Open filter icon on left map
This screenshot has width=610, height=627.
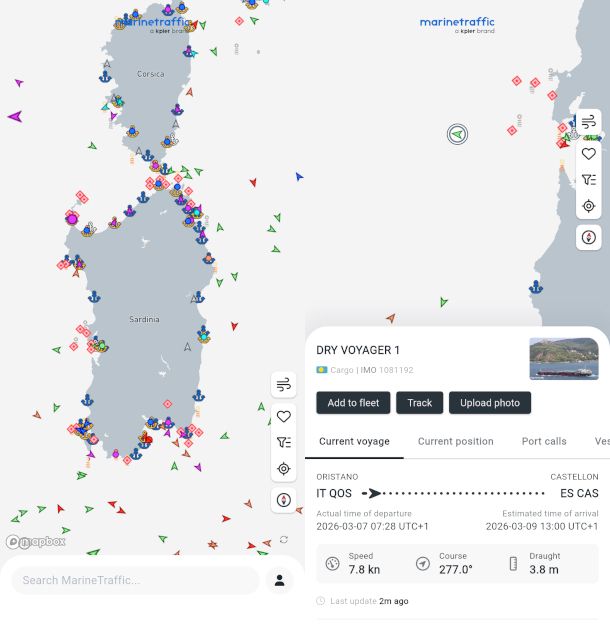tap(284, 442)
